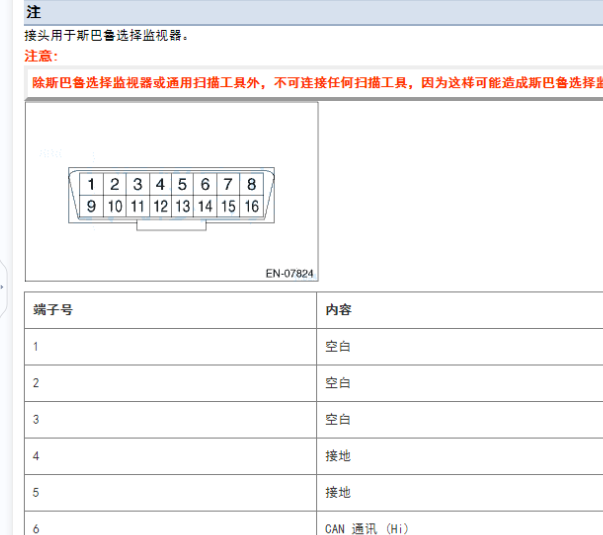Viewport: 603px width, 535px height.
Task: Click "空白" in terminal 3 row
Action: pyautogui.click(x=338, y=420)
